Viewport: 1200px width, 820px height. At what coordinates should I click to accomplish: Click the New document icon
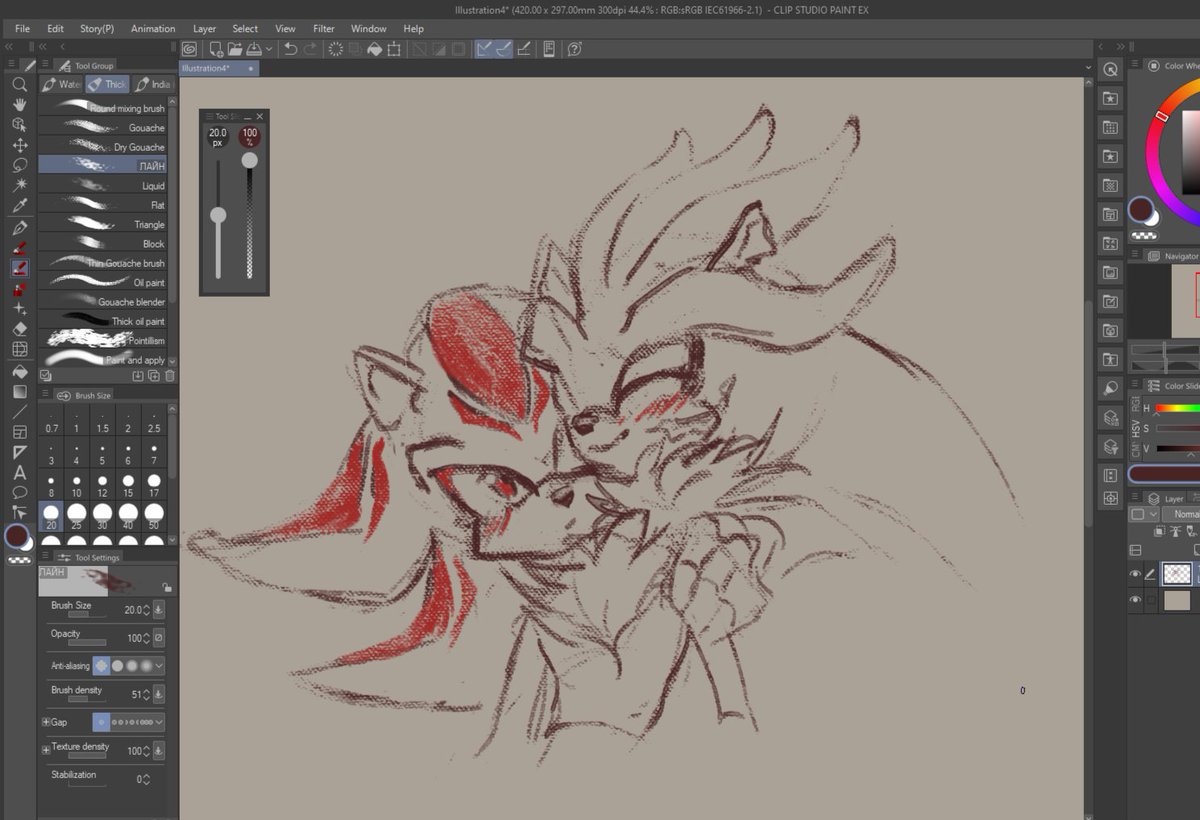point(216,48)
